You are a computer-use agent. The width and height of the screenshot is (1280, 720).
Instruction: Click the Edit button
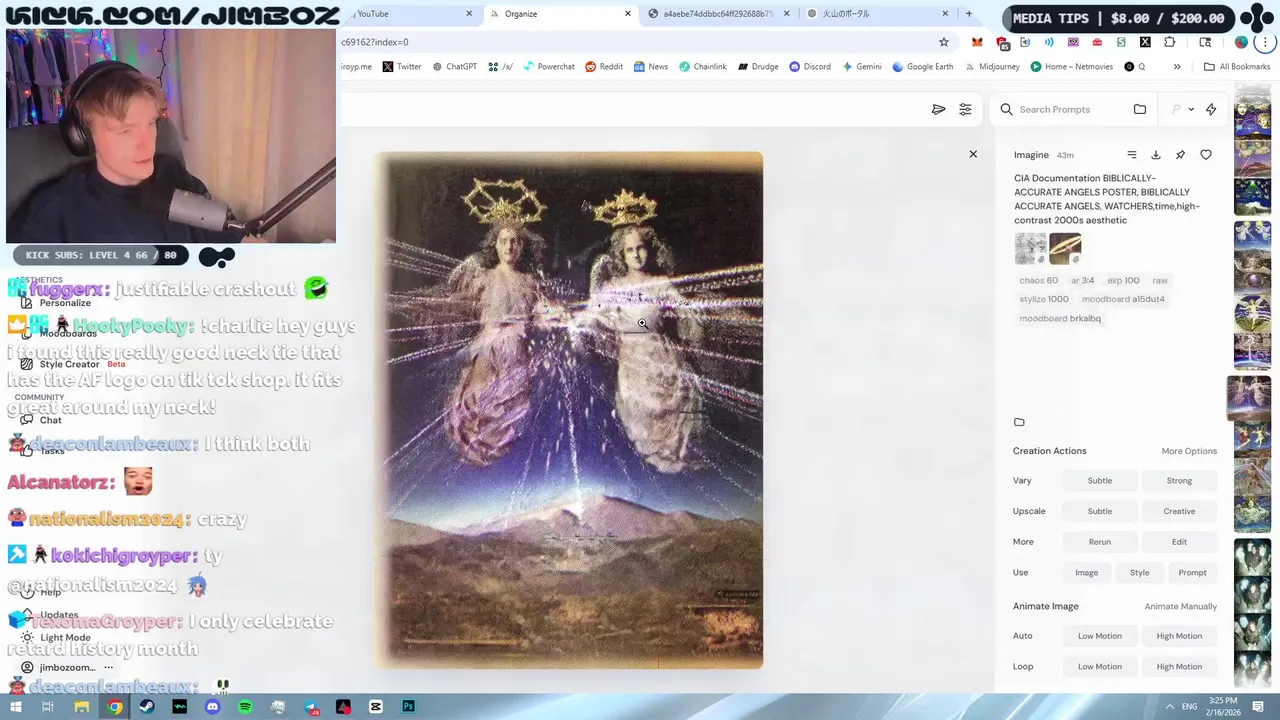[1179, 542]
